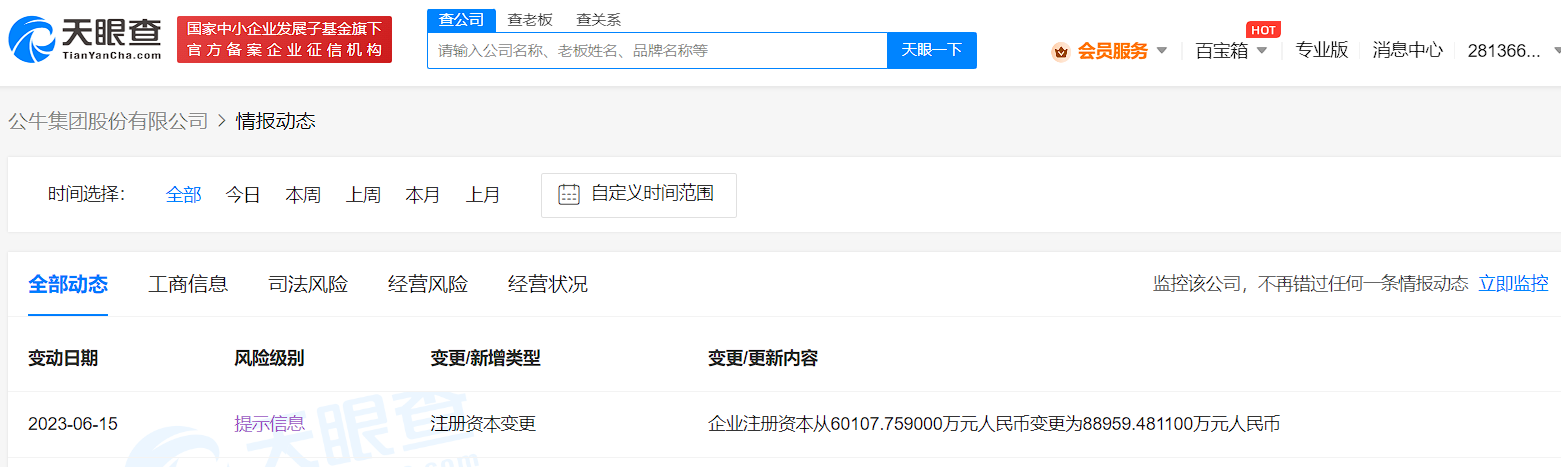Viewport: 1561px width, 467px height.
Task: Click the 变动日期 column header
Action: (x=63, y=358)
